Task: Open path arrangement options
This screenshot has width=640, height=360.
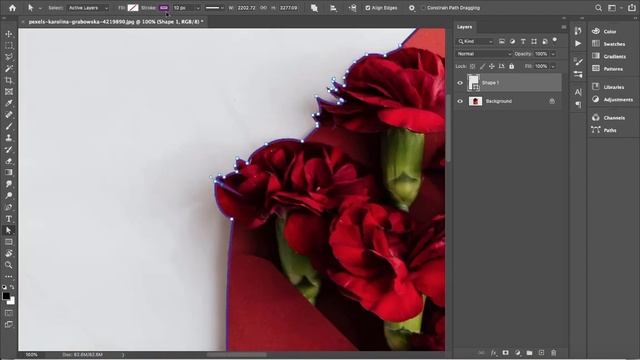Action: coord(352,8)
